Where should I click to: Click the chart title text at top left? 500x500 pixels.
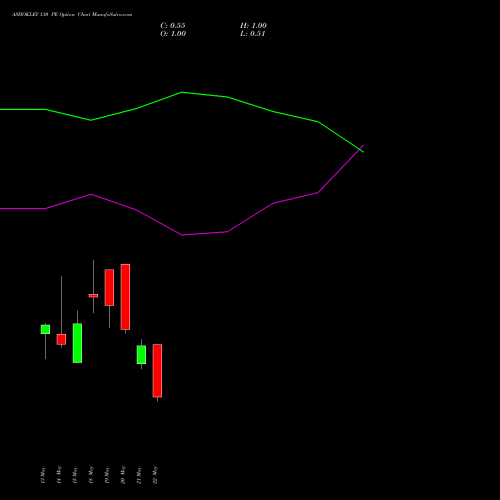72,15
